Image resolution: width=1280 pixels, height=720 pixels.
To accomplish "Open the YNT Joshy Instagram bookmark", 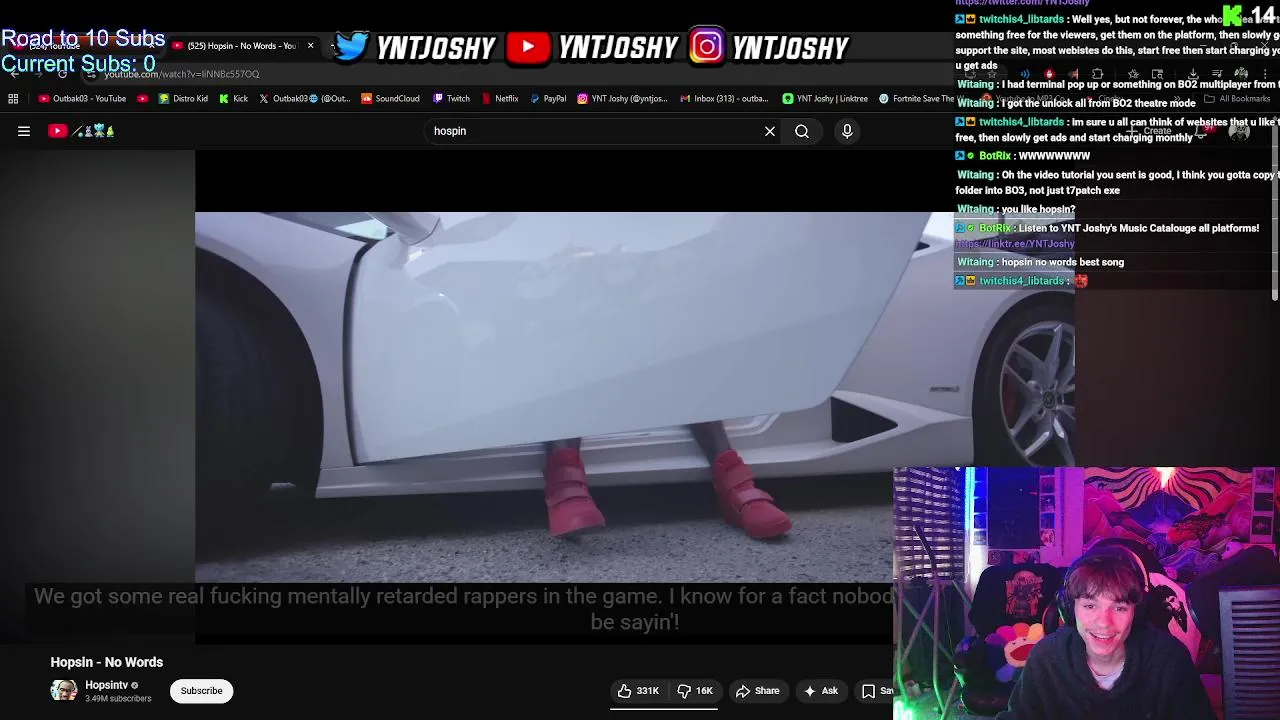I will [622, 99].
